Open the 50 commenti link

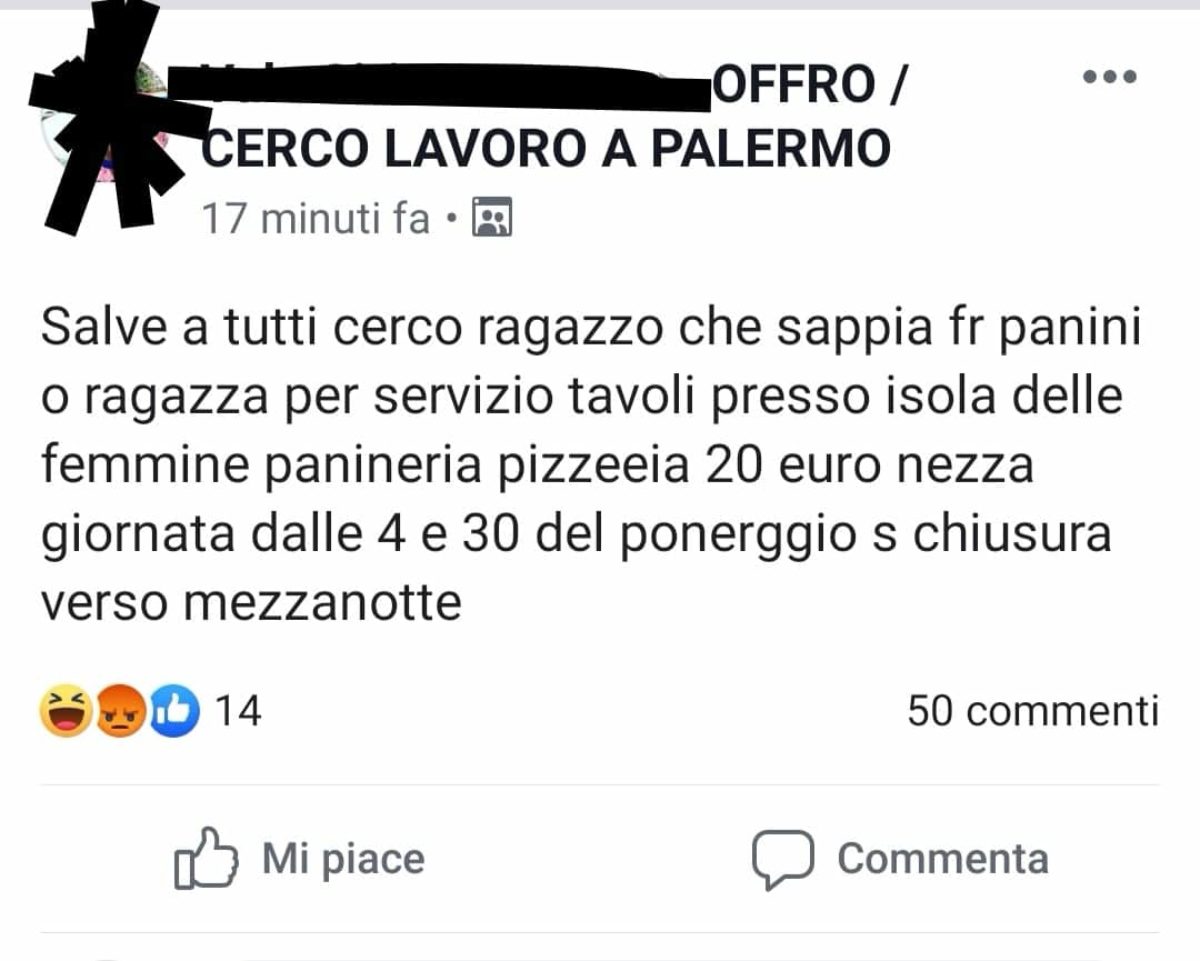(1033, 711)
